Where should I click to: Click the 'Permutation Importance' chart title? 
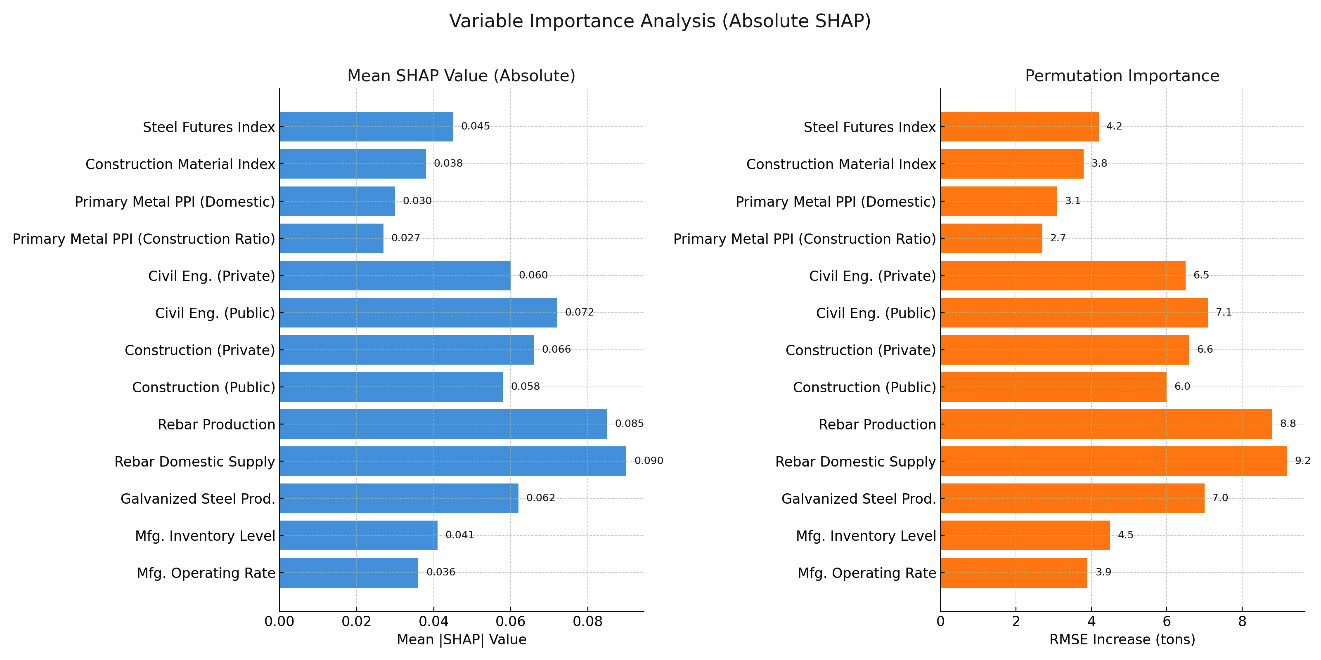pos(1122,76)
